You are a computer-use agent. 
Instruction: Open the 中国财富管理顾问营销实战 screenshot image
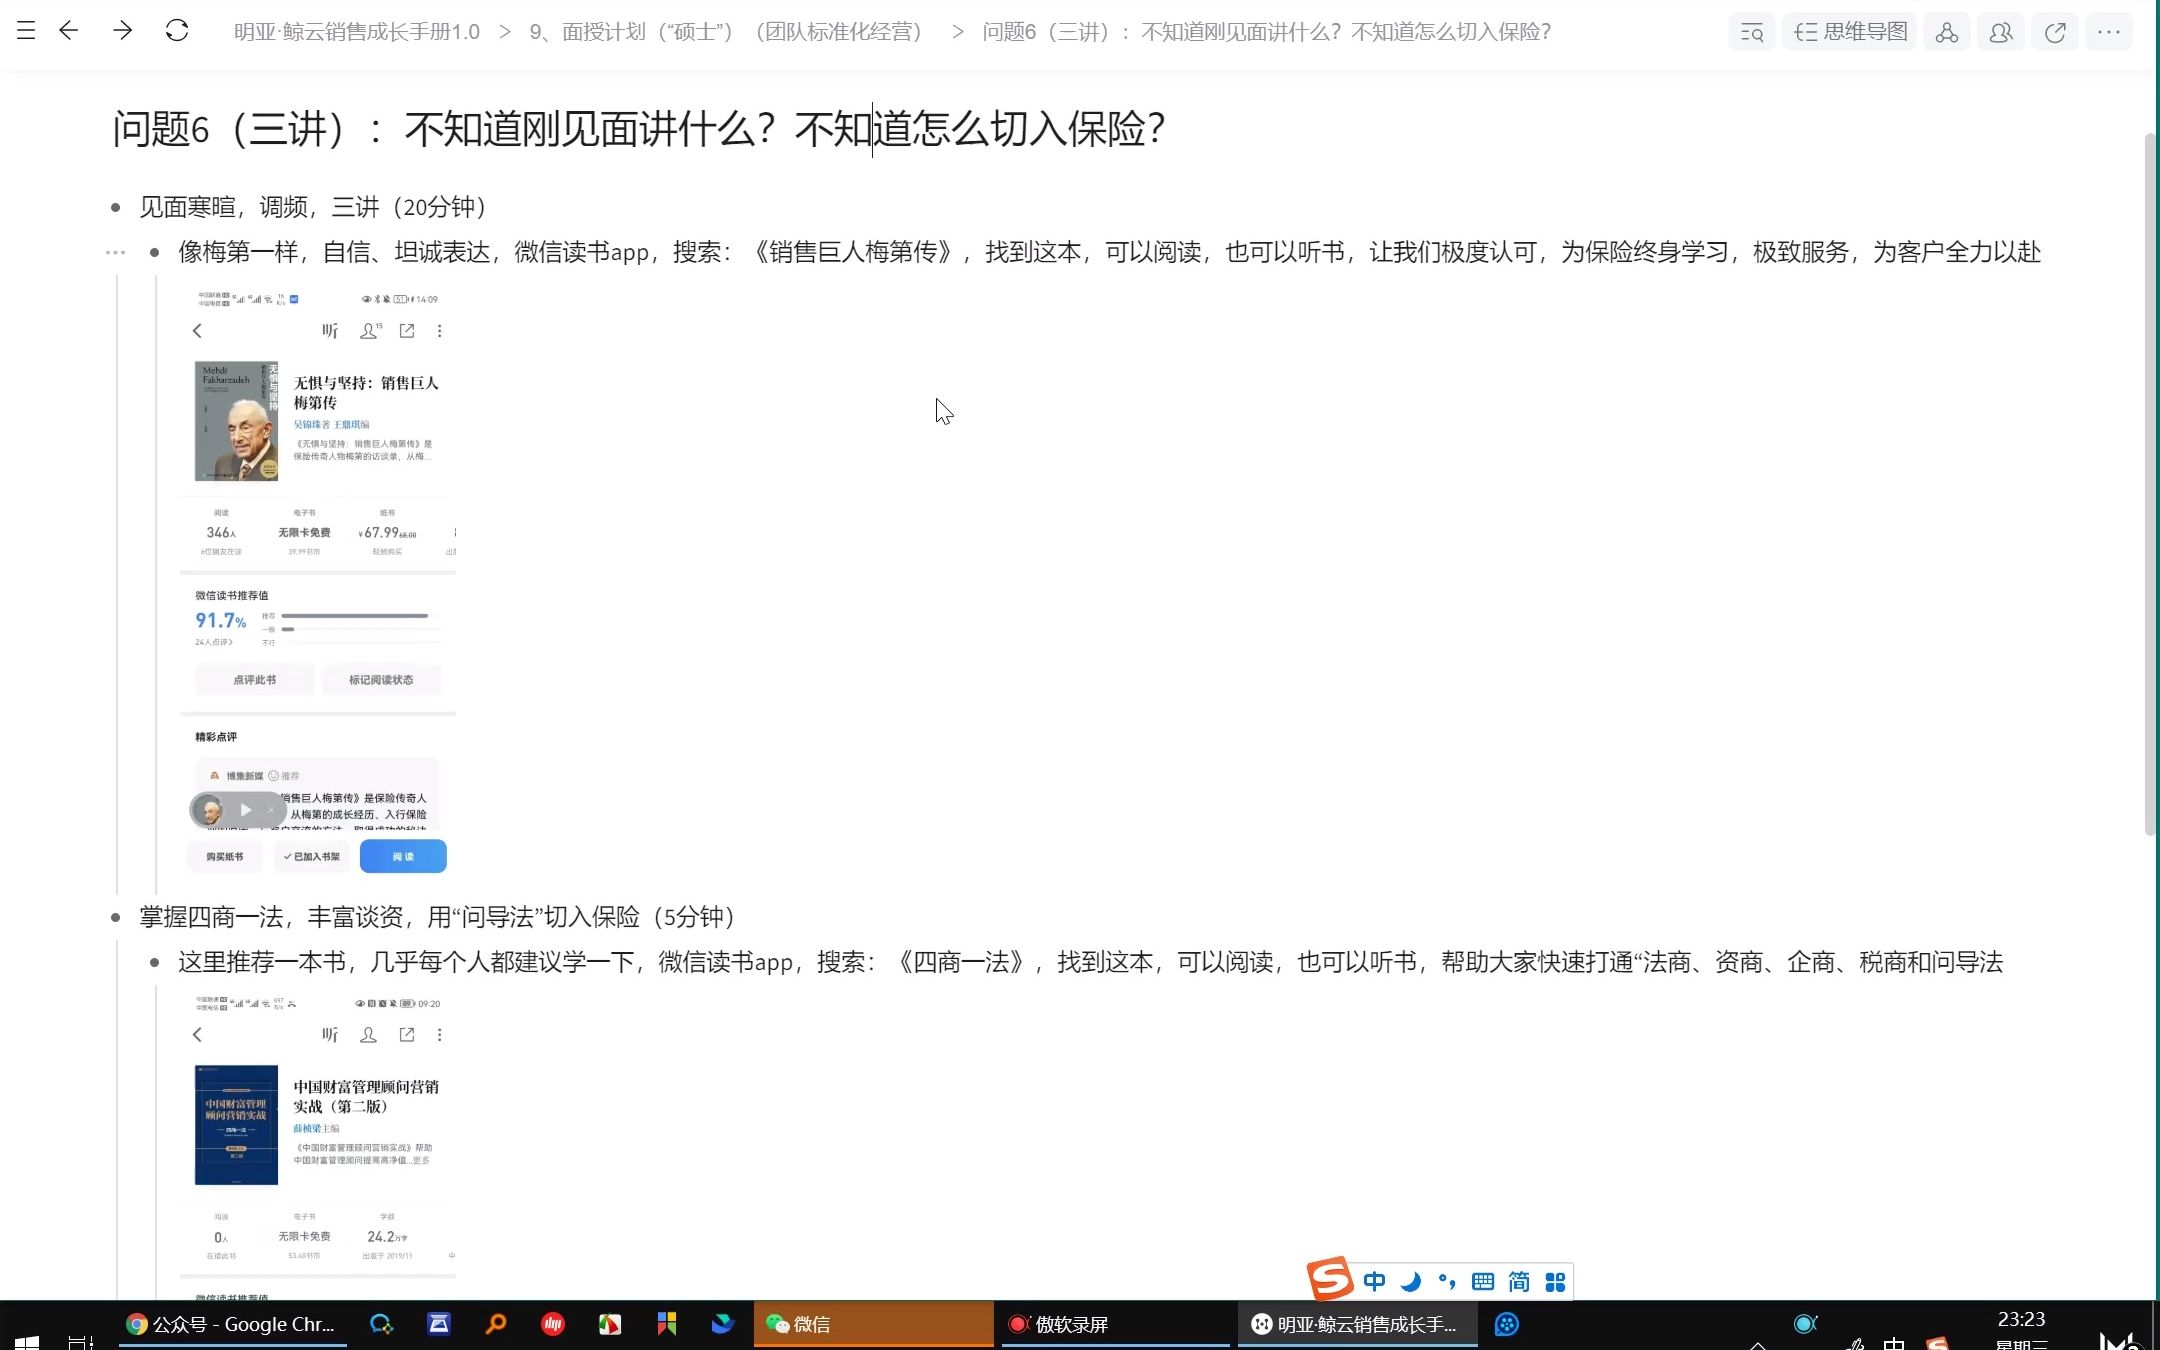click(x=318, y=1145)
